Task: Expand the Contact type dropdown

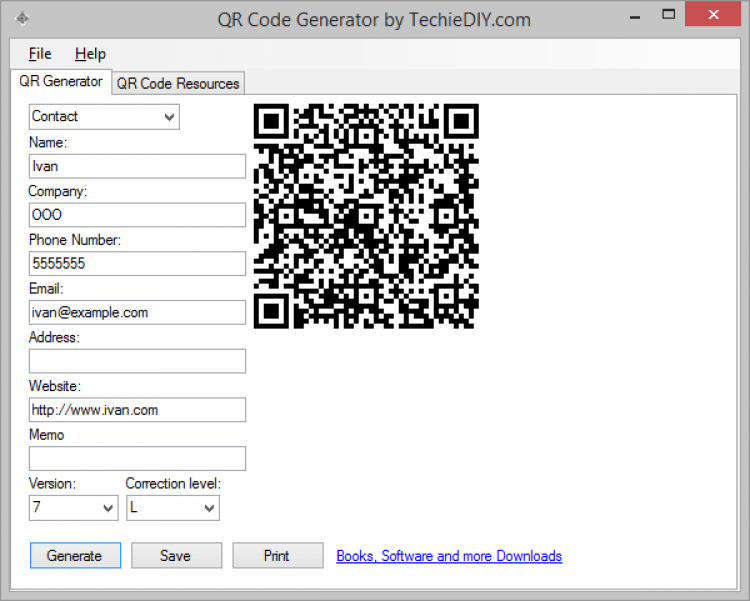Action: pyautogui.click(x=104, y=117)
